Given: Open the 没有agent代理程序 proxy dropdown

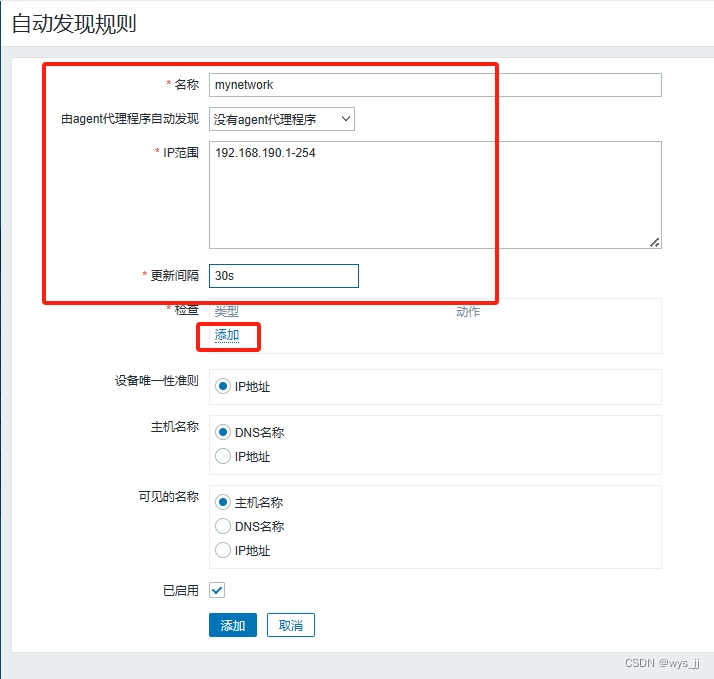Looking at the screenshot, I should pos(281,119).
